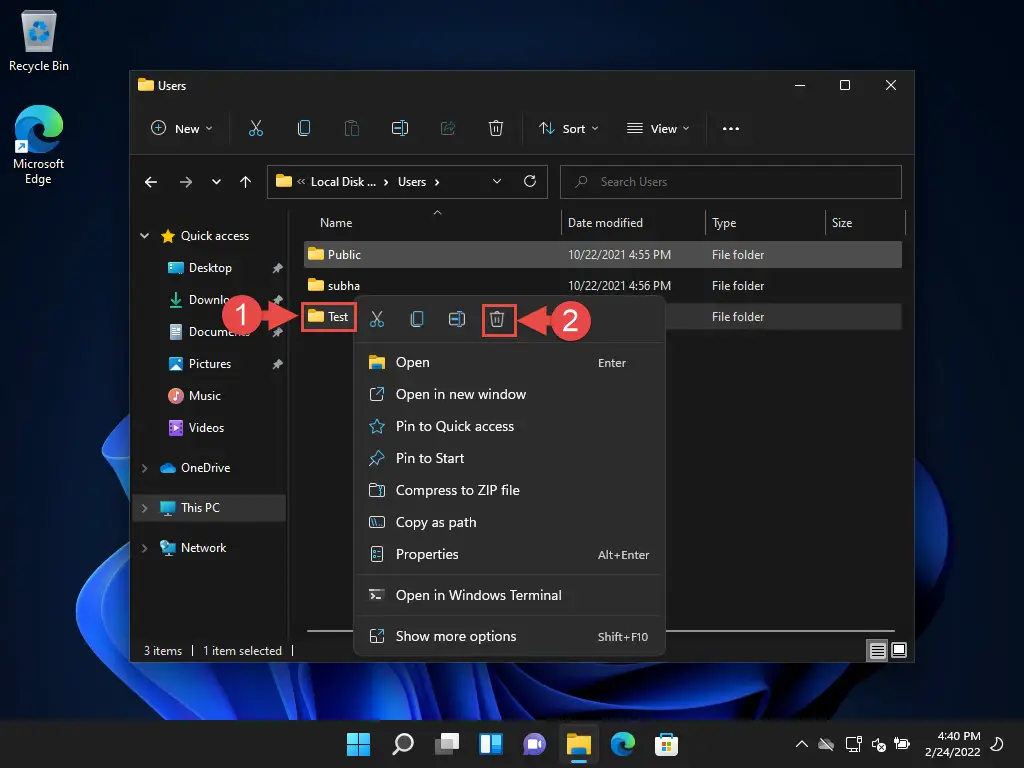Select the subha folder row
Viewport: 1024px width, 768px height.
coord(603,285)
